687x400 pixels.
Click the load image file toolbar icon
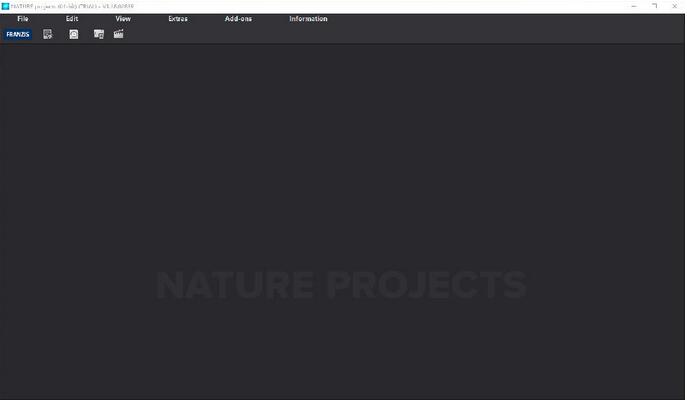48,34
